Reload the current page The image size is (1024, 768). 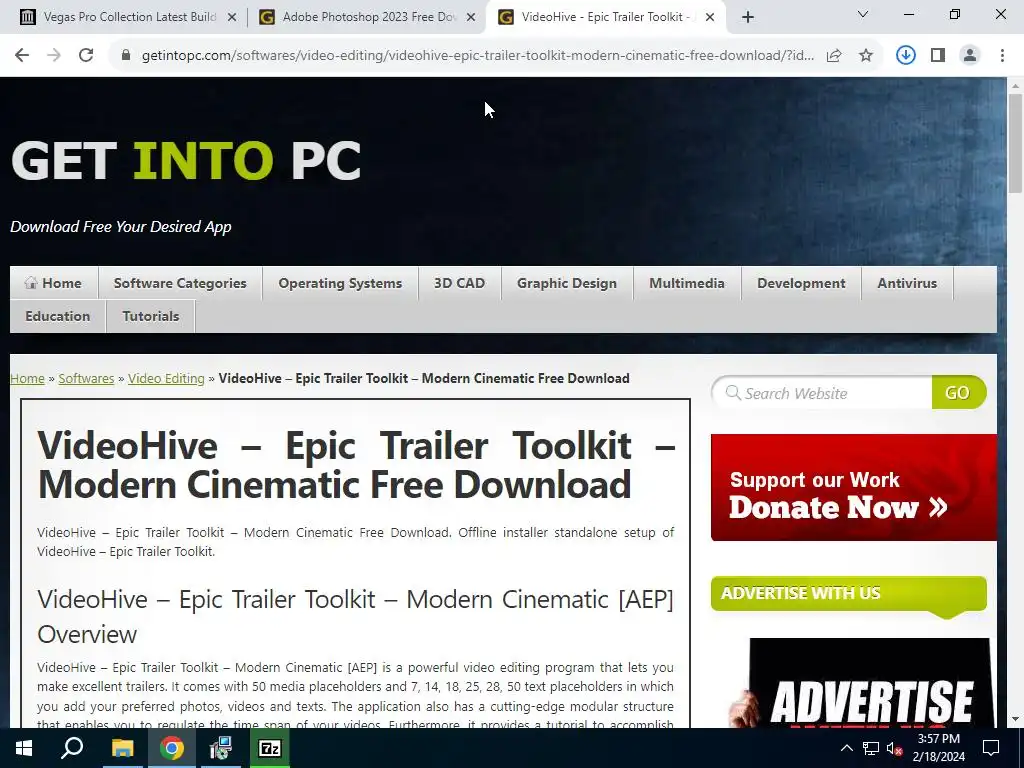[86, 56]
